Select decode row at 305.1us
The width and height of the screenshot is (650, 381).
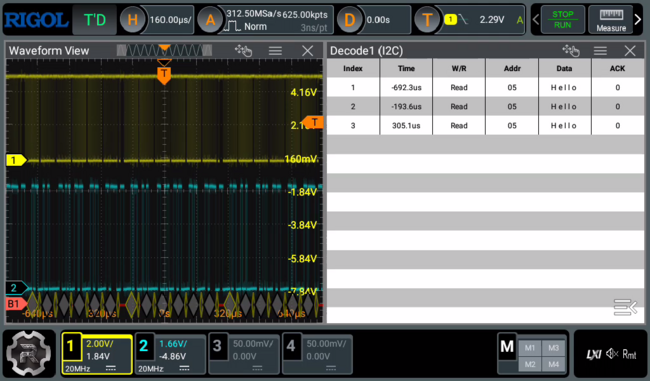pos(485,126)
